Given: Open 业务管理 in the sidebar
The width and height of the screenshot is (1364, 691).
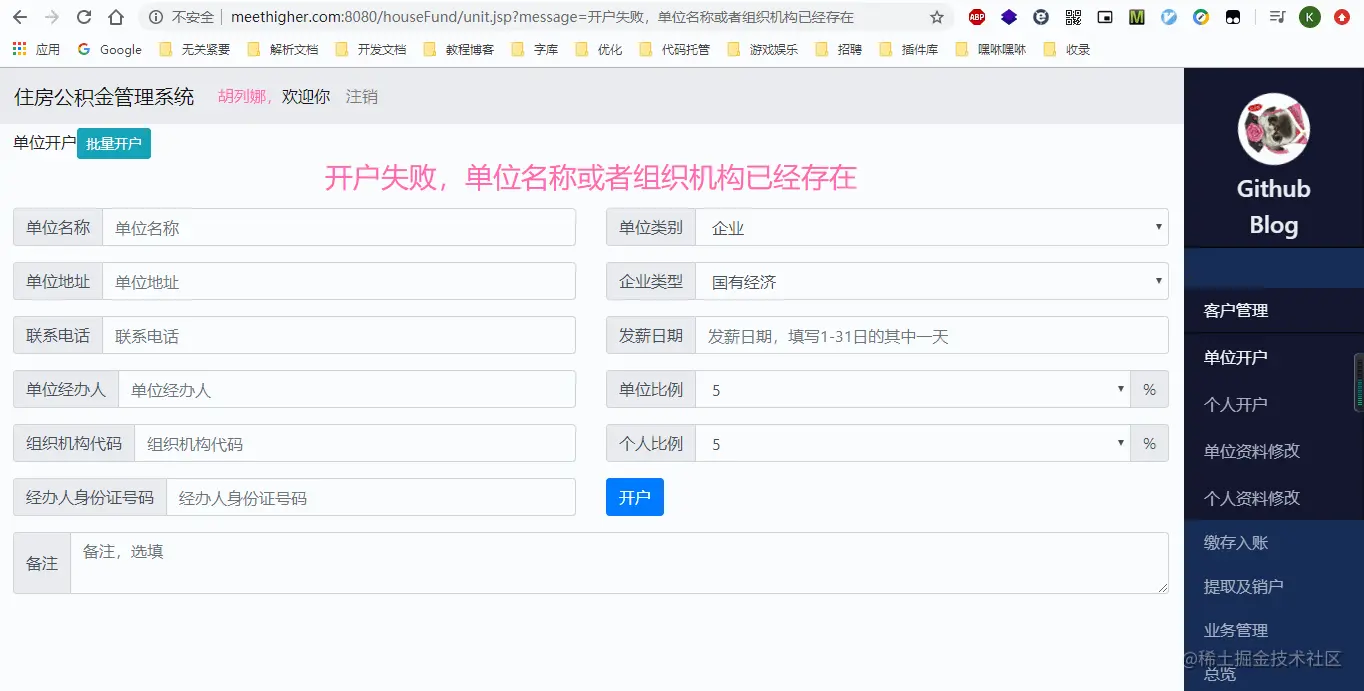Looking at the screenshot, I should (1236, 630).
